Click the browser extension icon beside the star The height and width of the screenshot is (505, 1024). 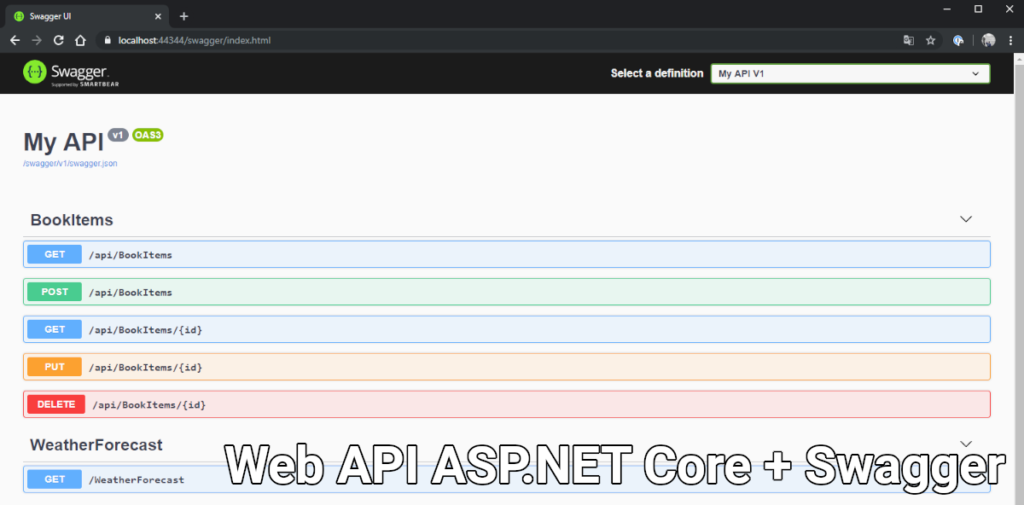click(959, 41)
